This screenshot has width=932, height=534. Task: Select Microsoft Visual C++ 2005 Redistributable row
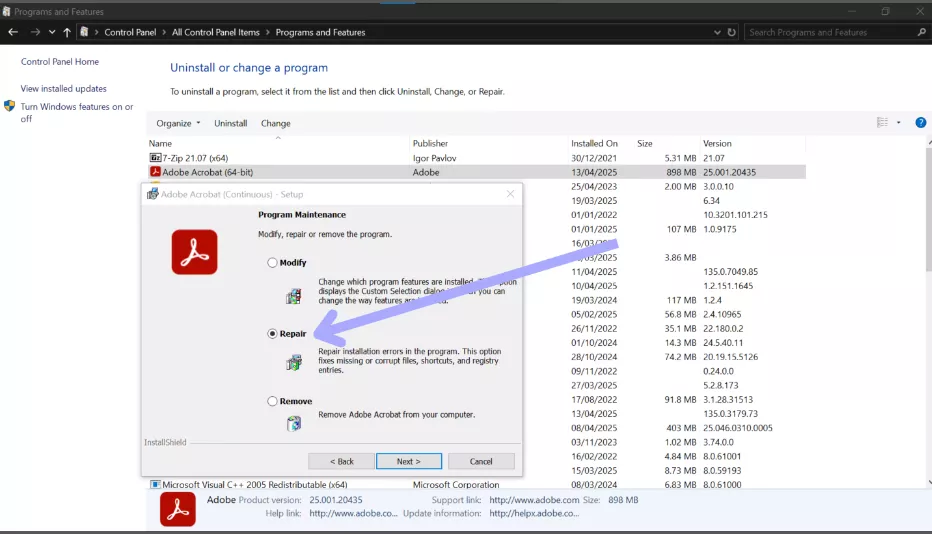point(476,485)
